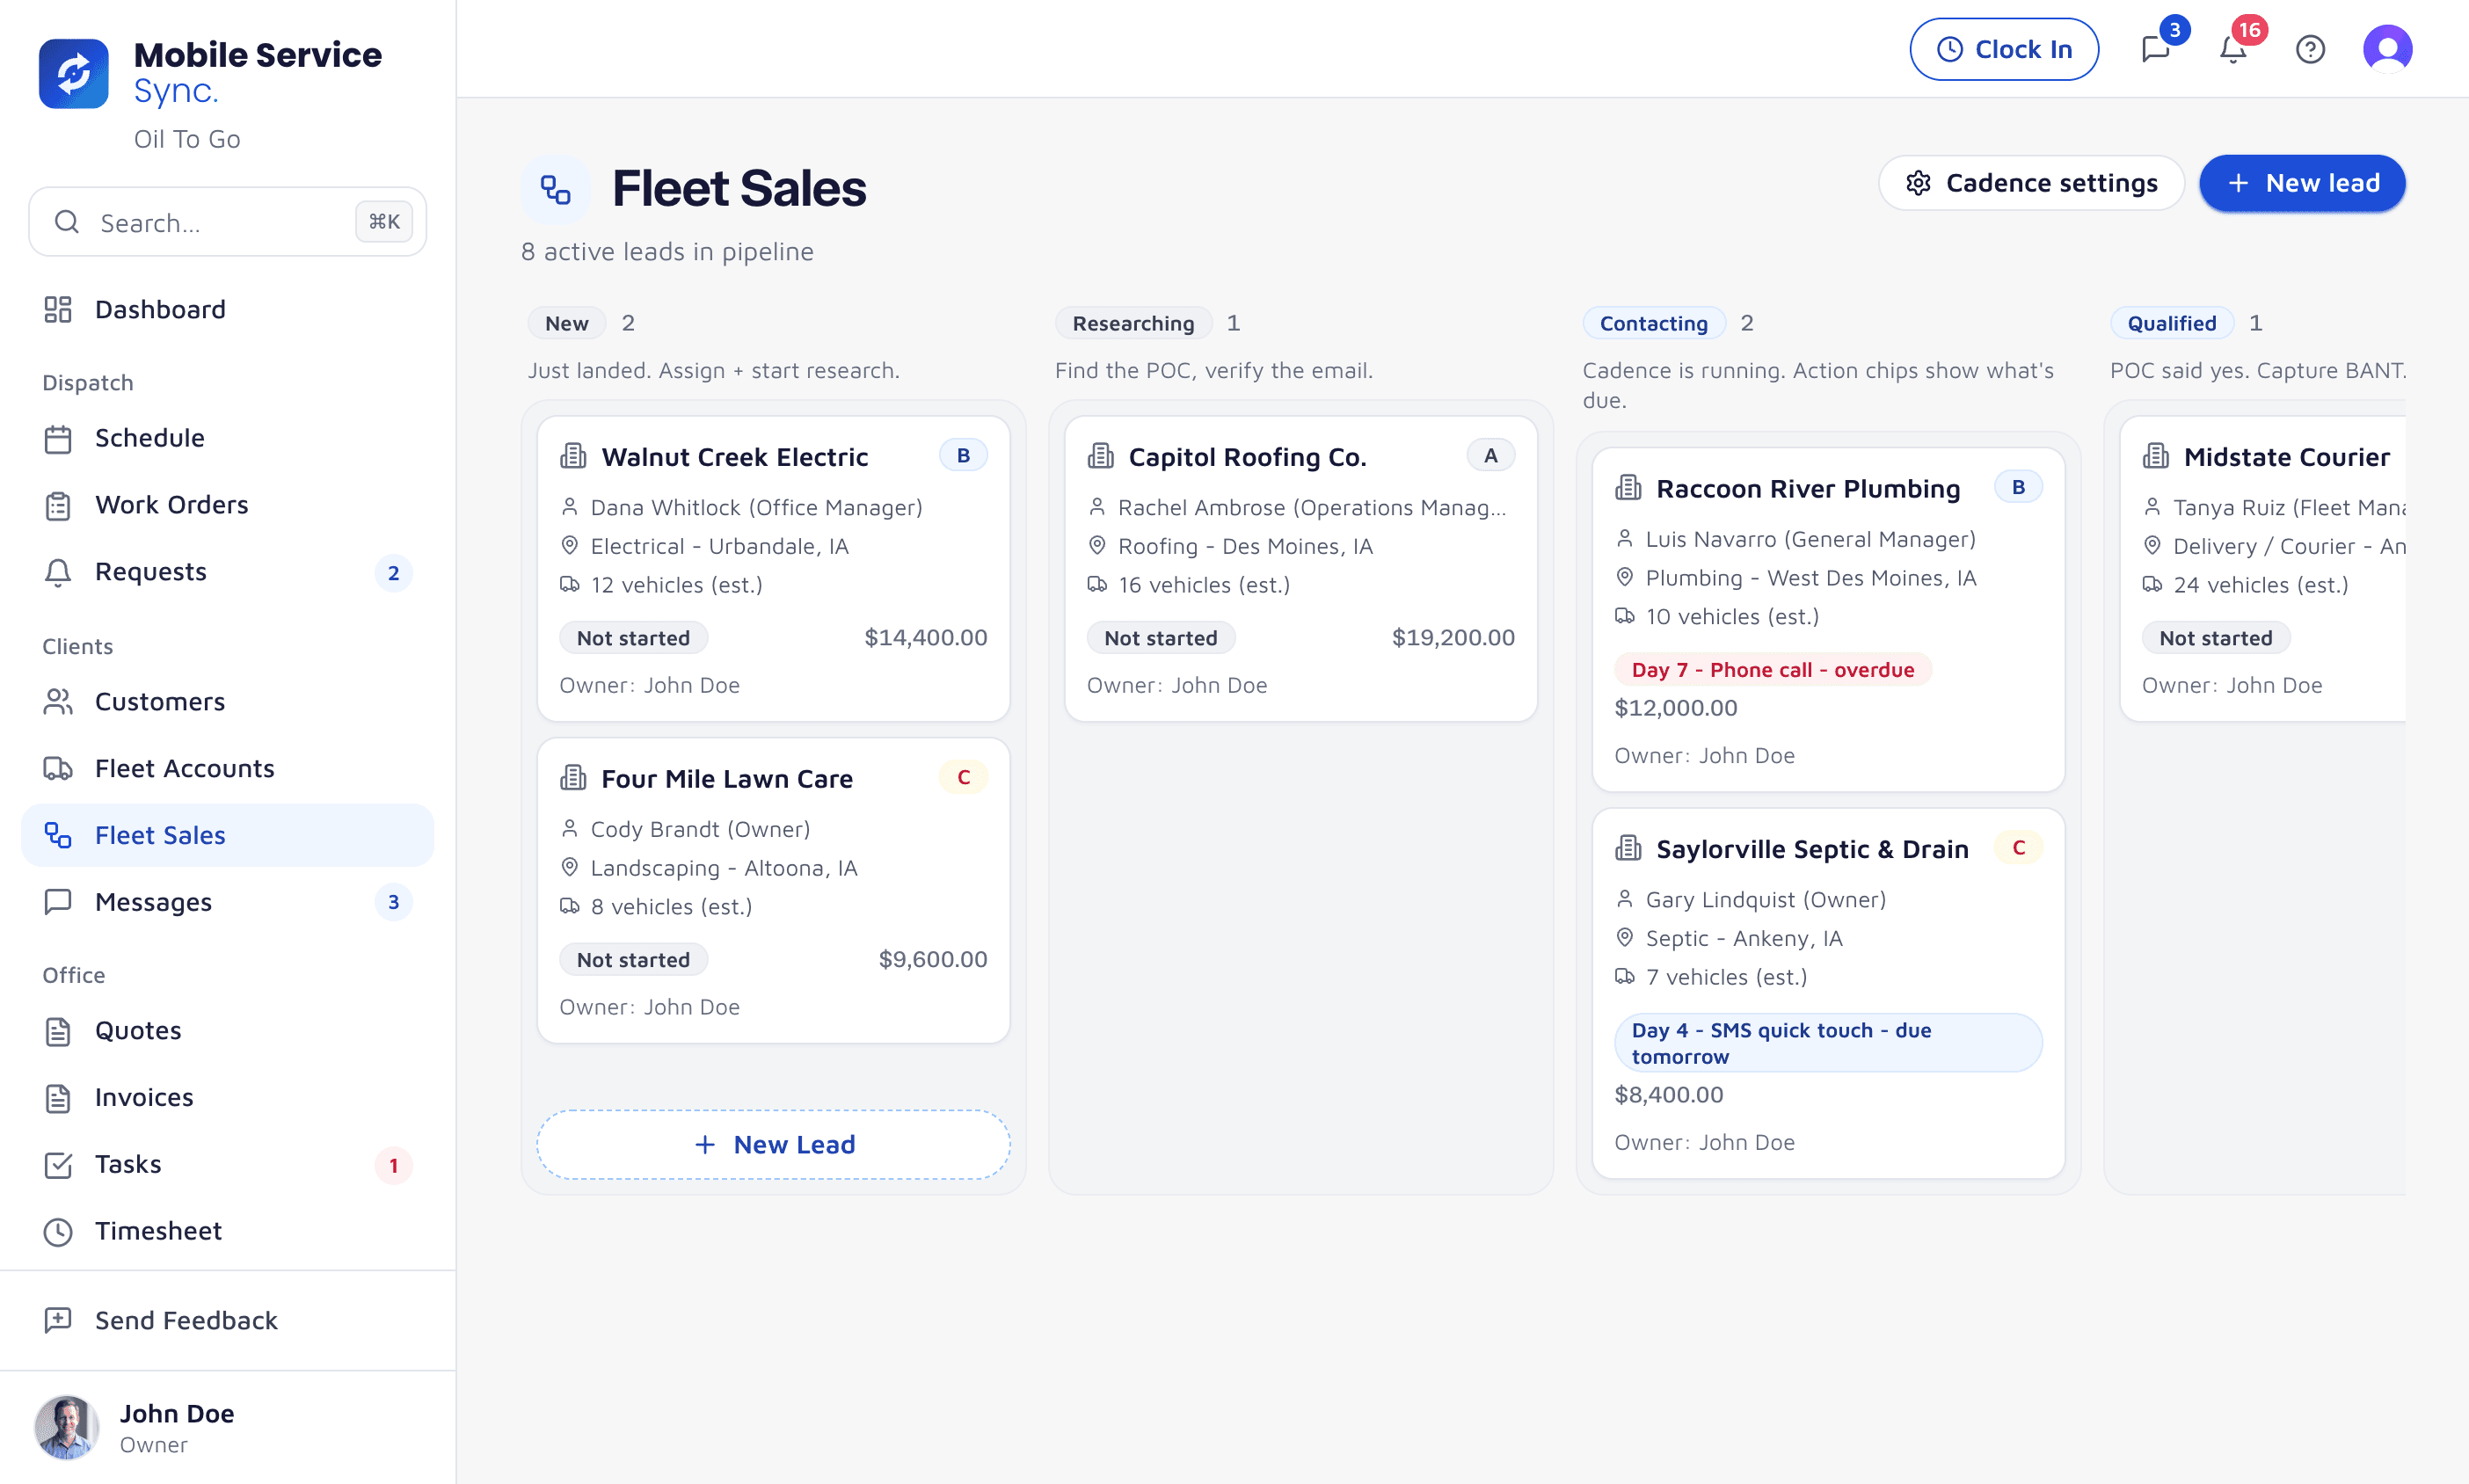This screenshot has height=1484, width=2469.
Task: Click the Qualified column label
Action: [x=2171, y=323]
